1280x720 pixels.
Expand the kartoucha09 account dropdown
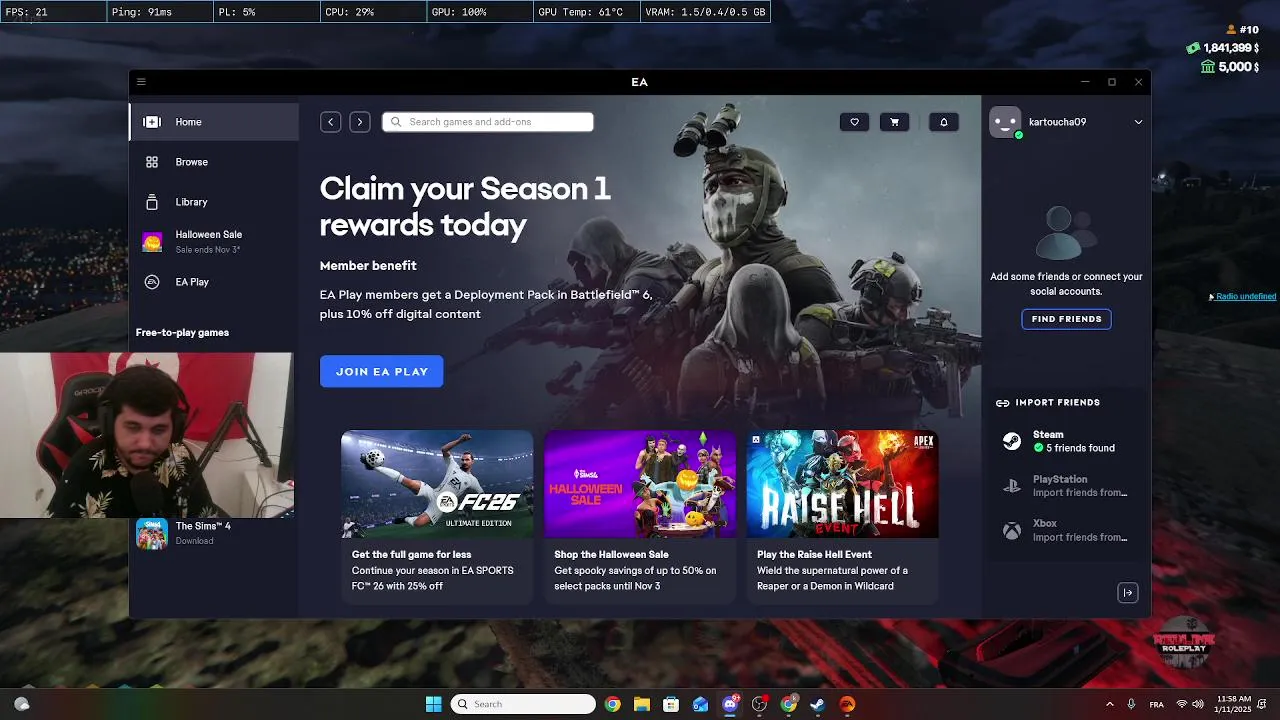click(x=1138, y=122)
